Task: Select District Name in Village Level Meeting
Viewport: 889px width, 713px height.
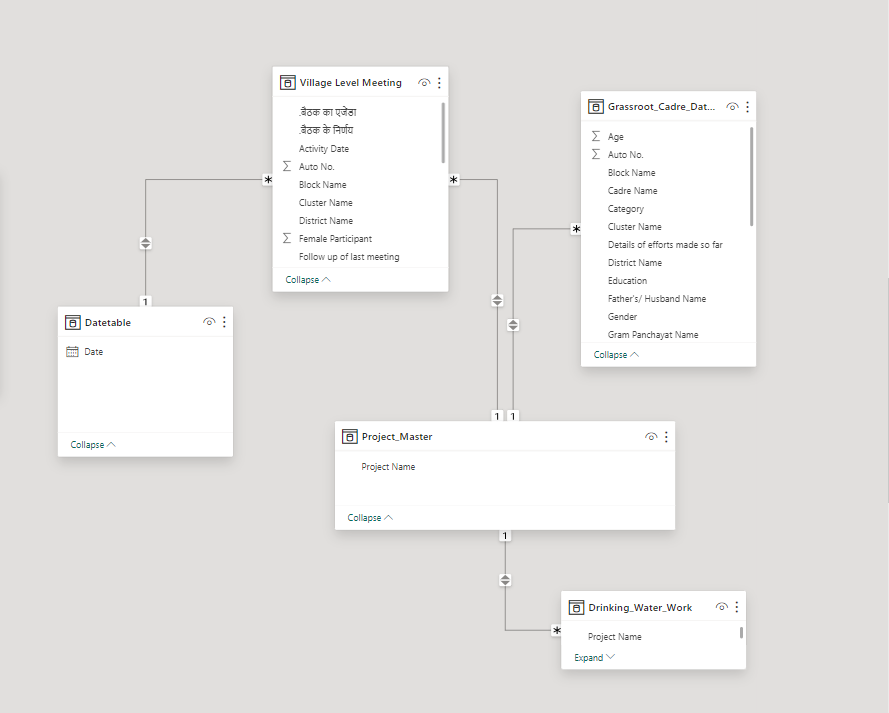Action: pos(326,220)
